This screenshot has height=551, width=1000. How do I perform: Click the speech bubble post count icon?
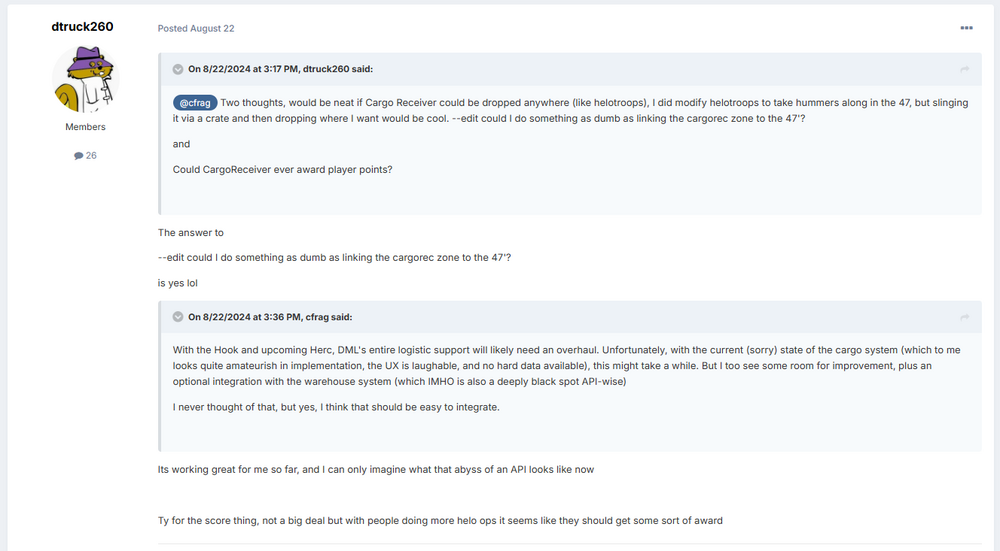(x=79, y=156)
